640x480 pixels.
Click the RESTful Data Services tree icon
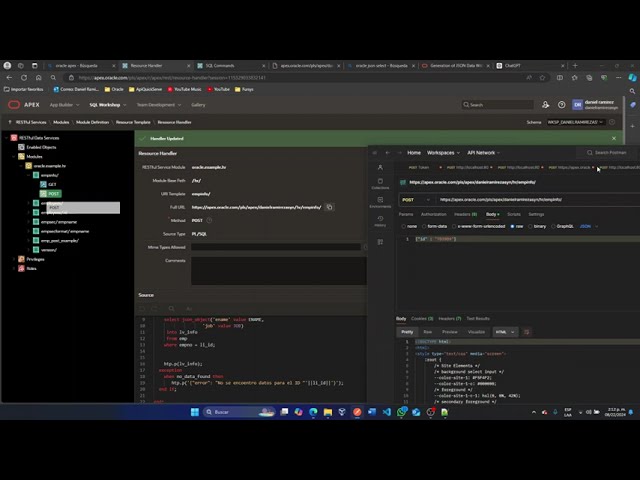[14, 138]
